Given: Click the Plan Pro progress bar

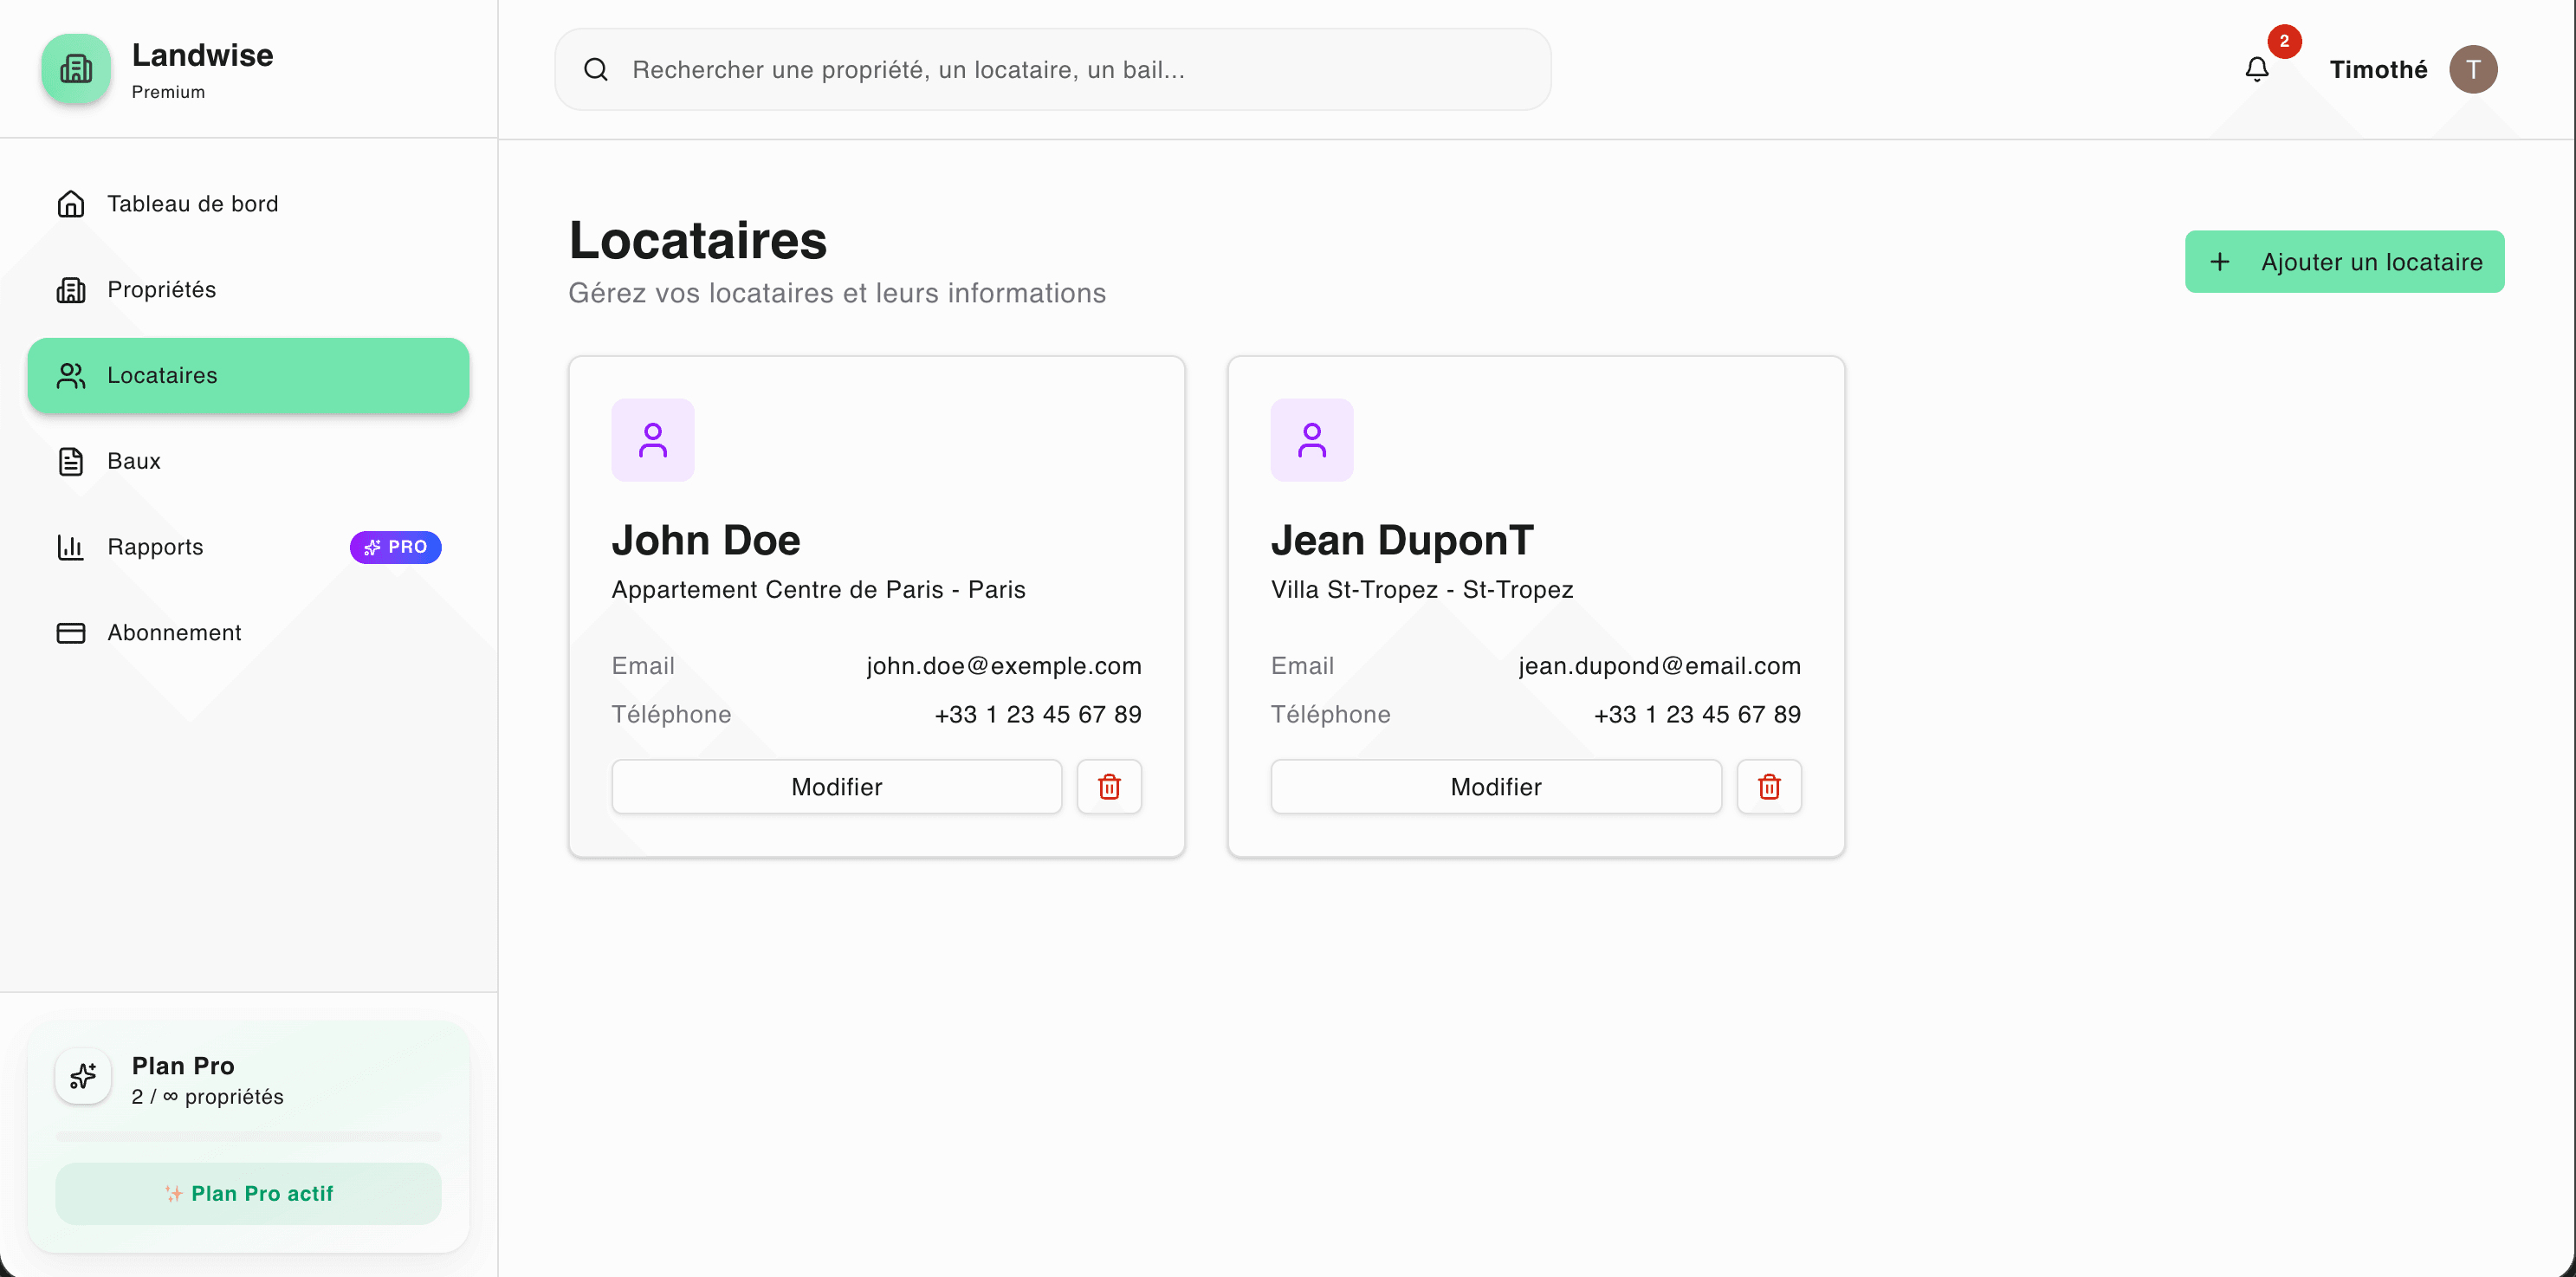Looking at the screenshot, I should click(248, 1137).
